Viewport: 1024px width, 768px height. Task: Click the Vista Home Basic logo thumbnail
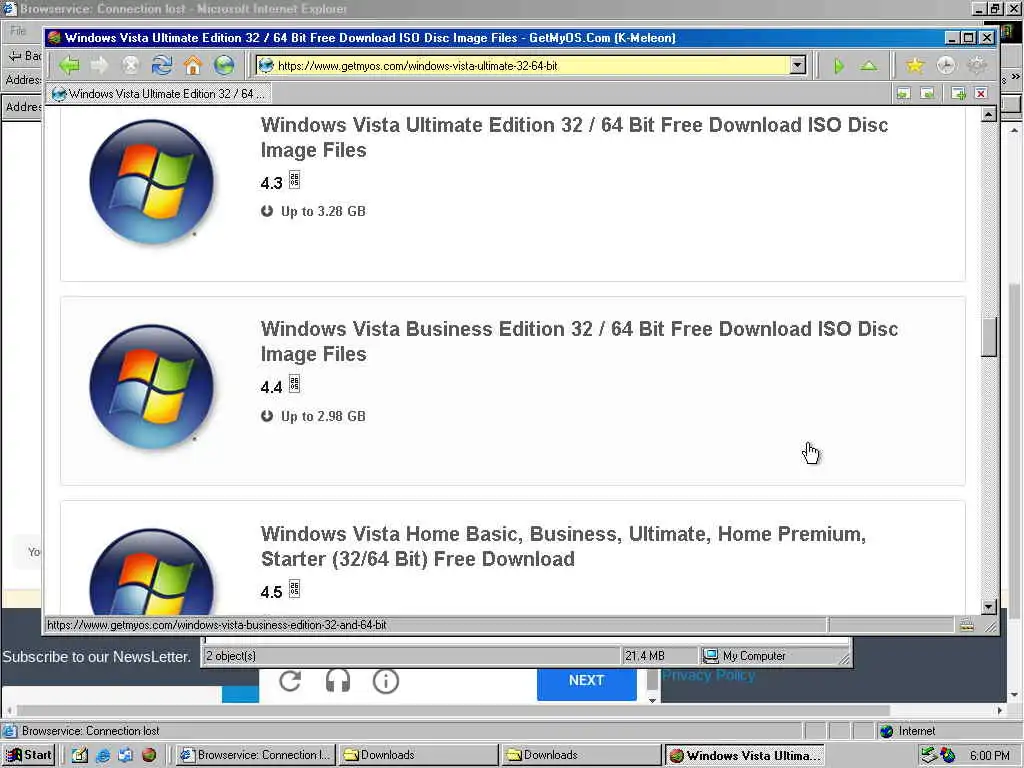click(152, 571)
